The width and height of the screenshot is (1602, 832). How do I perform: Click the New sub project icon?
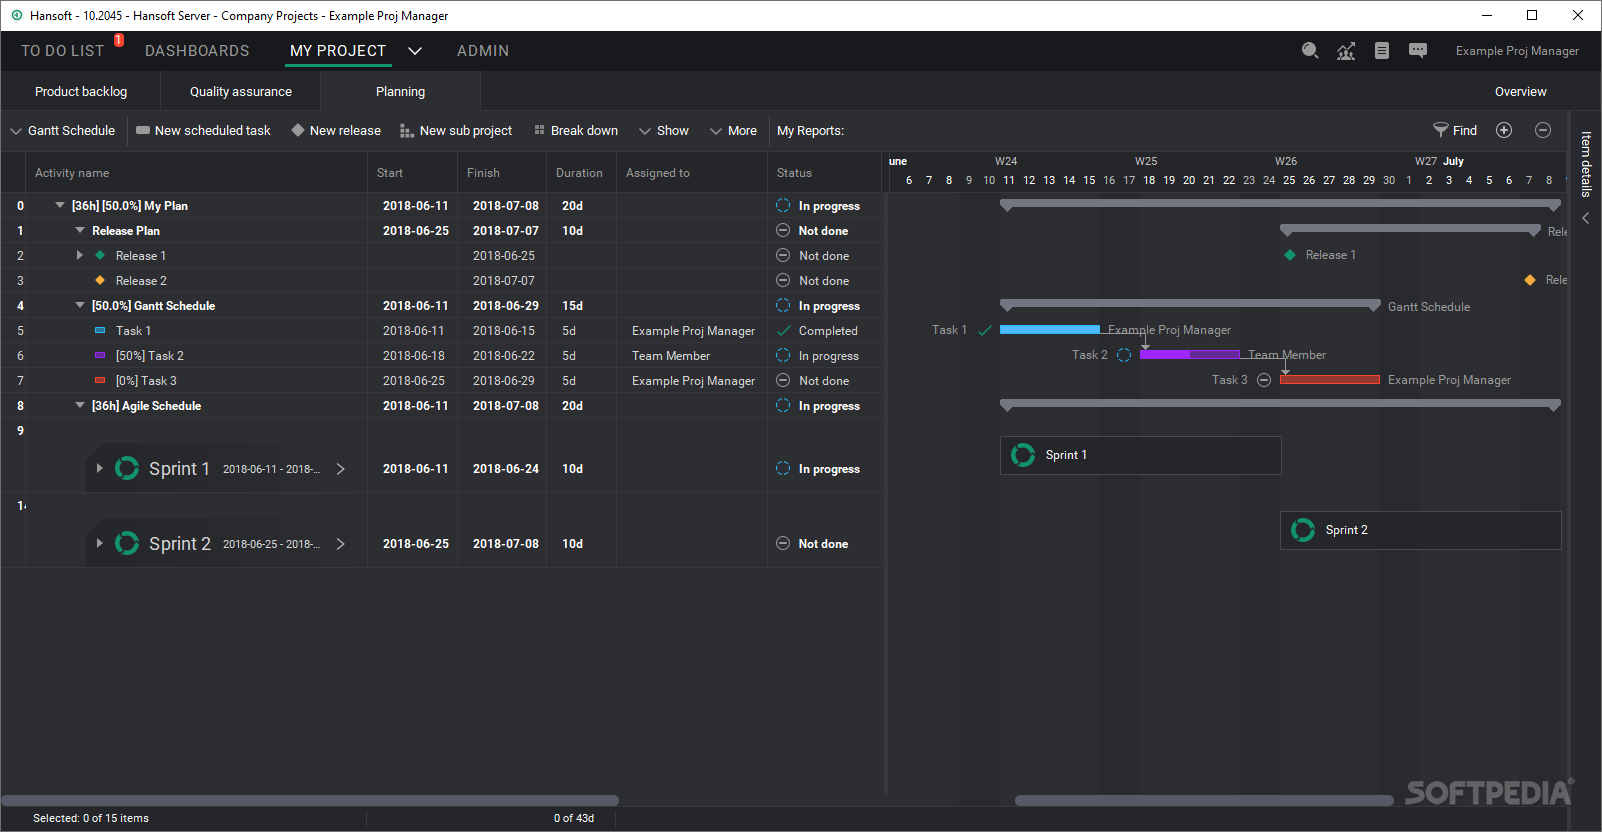click(406, 131)
